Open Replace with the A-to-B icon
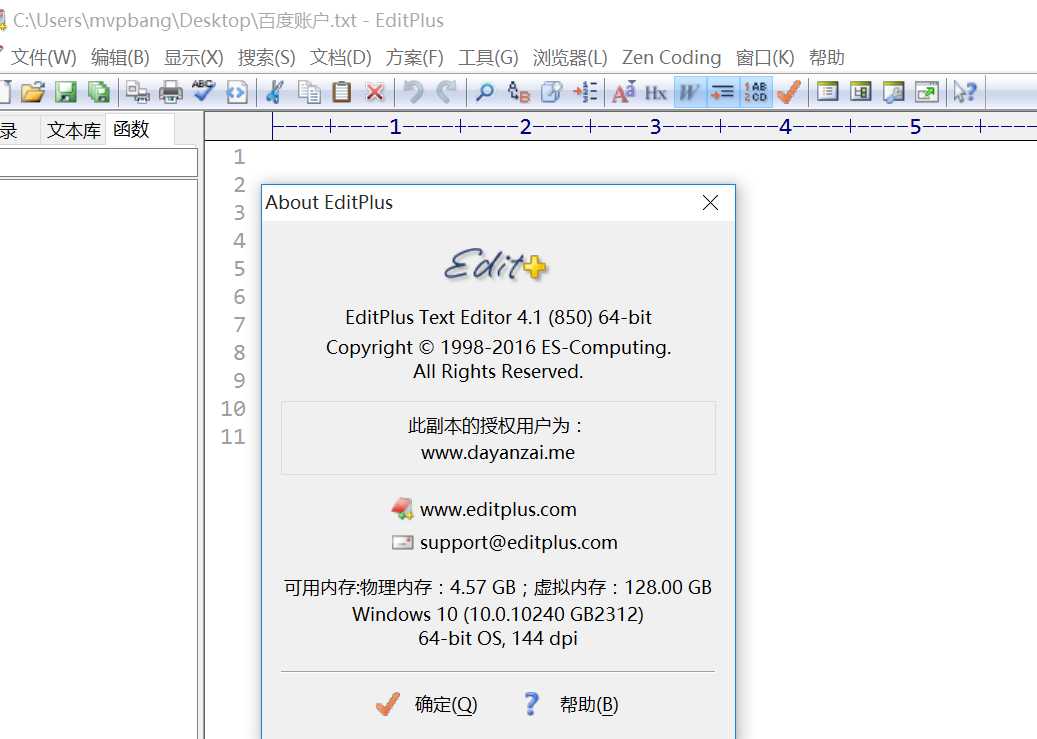This screenshot has height=739, width=1037. click(x=518, y=92)
